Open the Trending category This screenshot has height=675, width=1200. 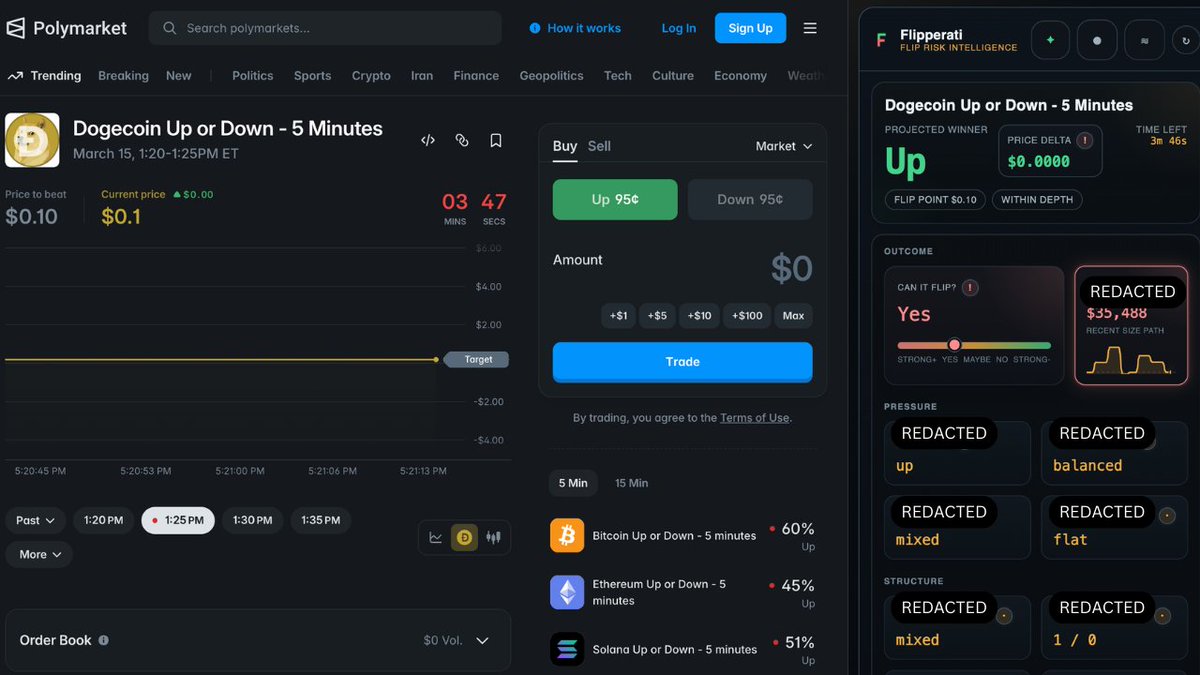coord(44,76)
